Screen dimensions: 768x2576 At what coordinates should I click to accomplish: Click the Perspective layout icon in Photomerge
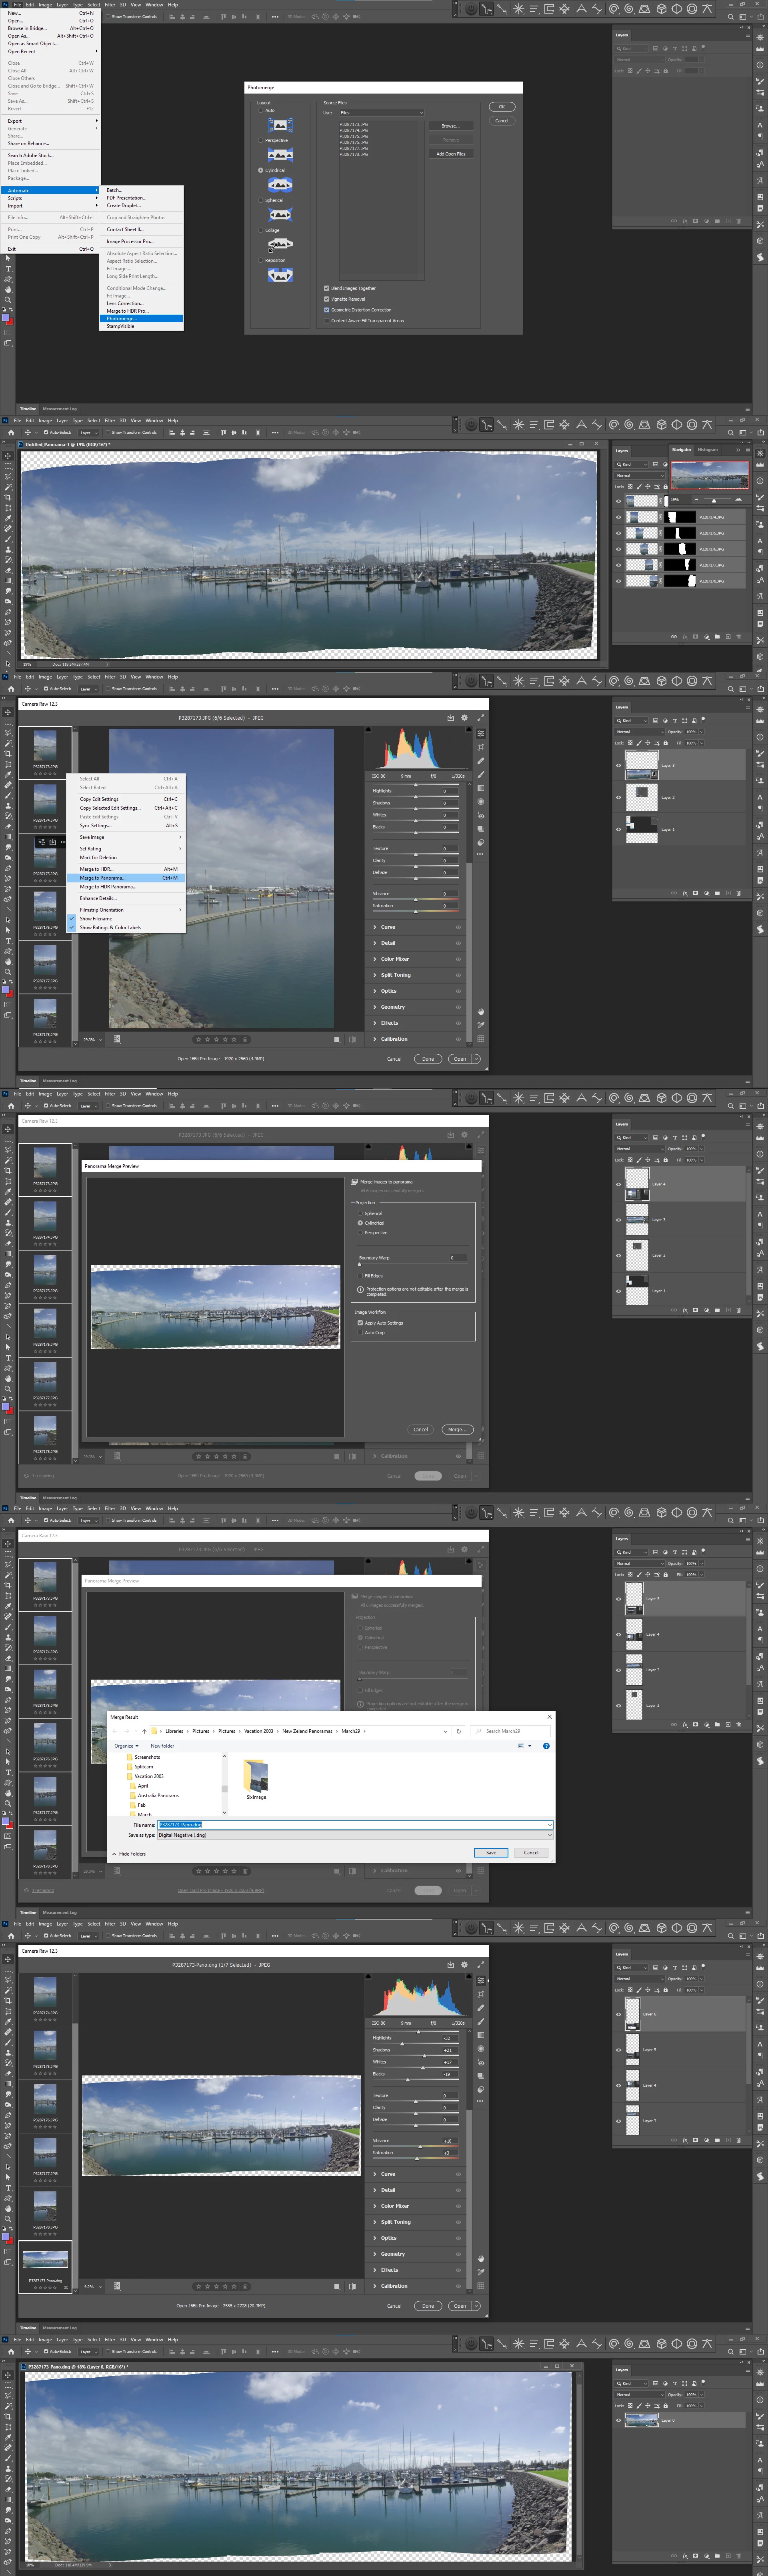pos(280,155)
